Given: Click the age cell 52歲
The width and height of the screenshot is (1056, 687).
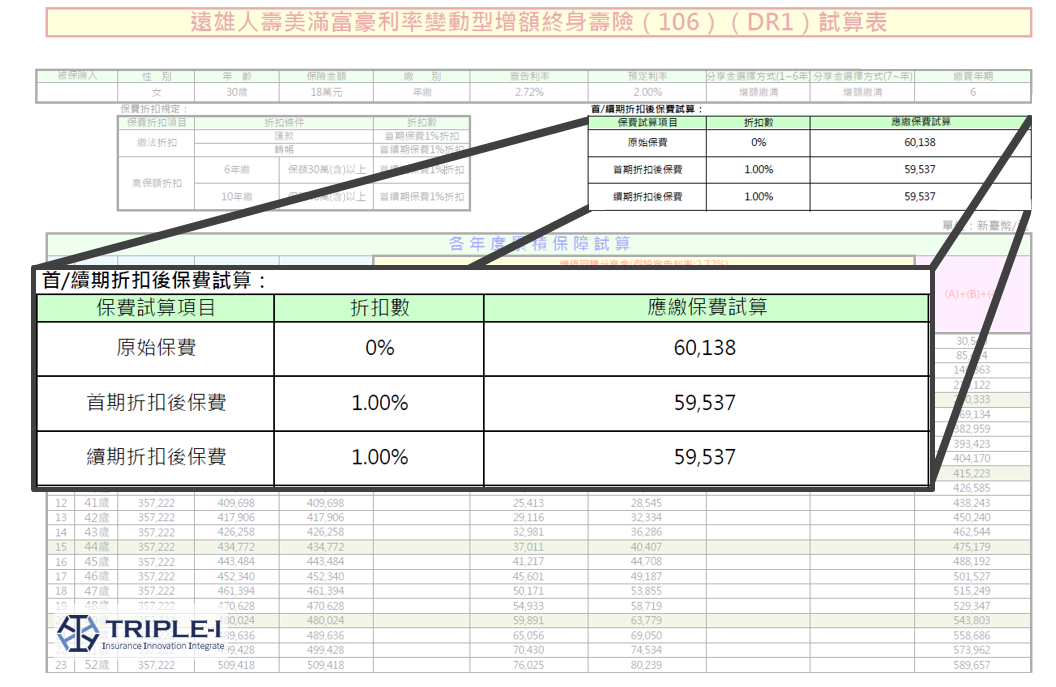Looking at the screenshot, I should point(96,665).
